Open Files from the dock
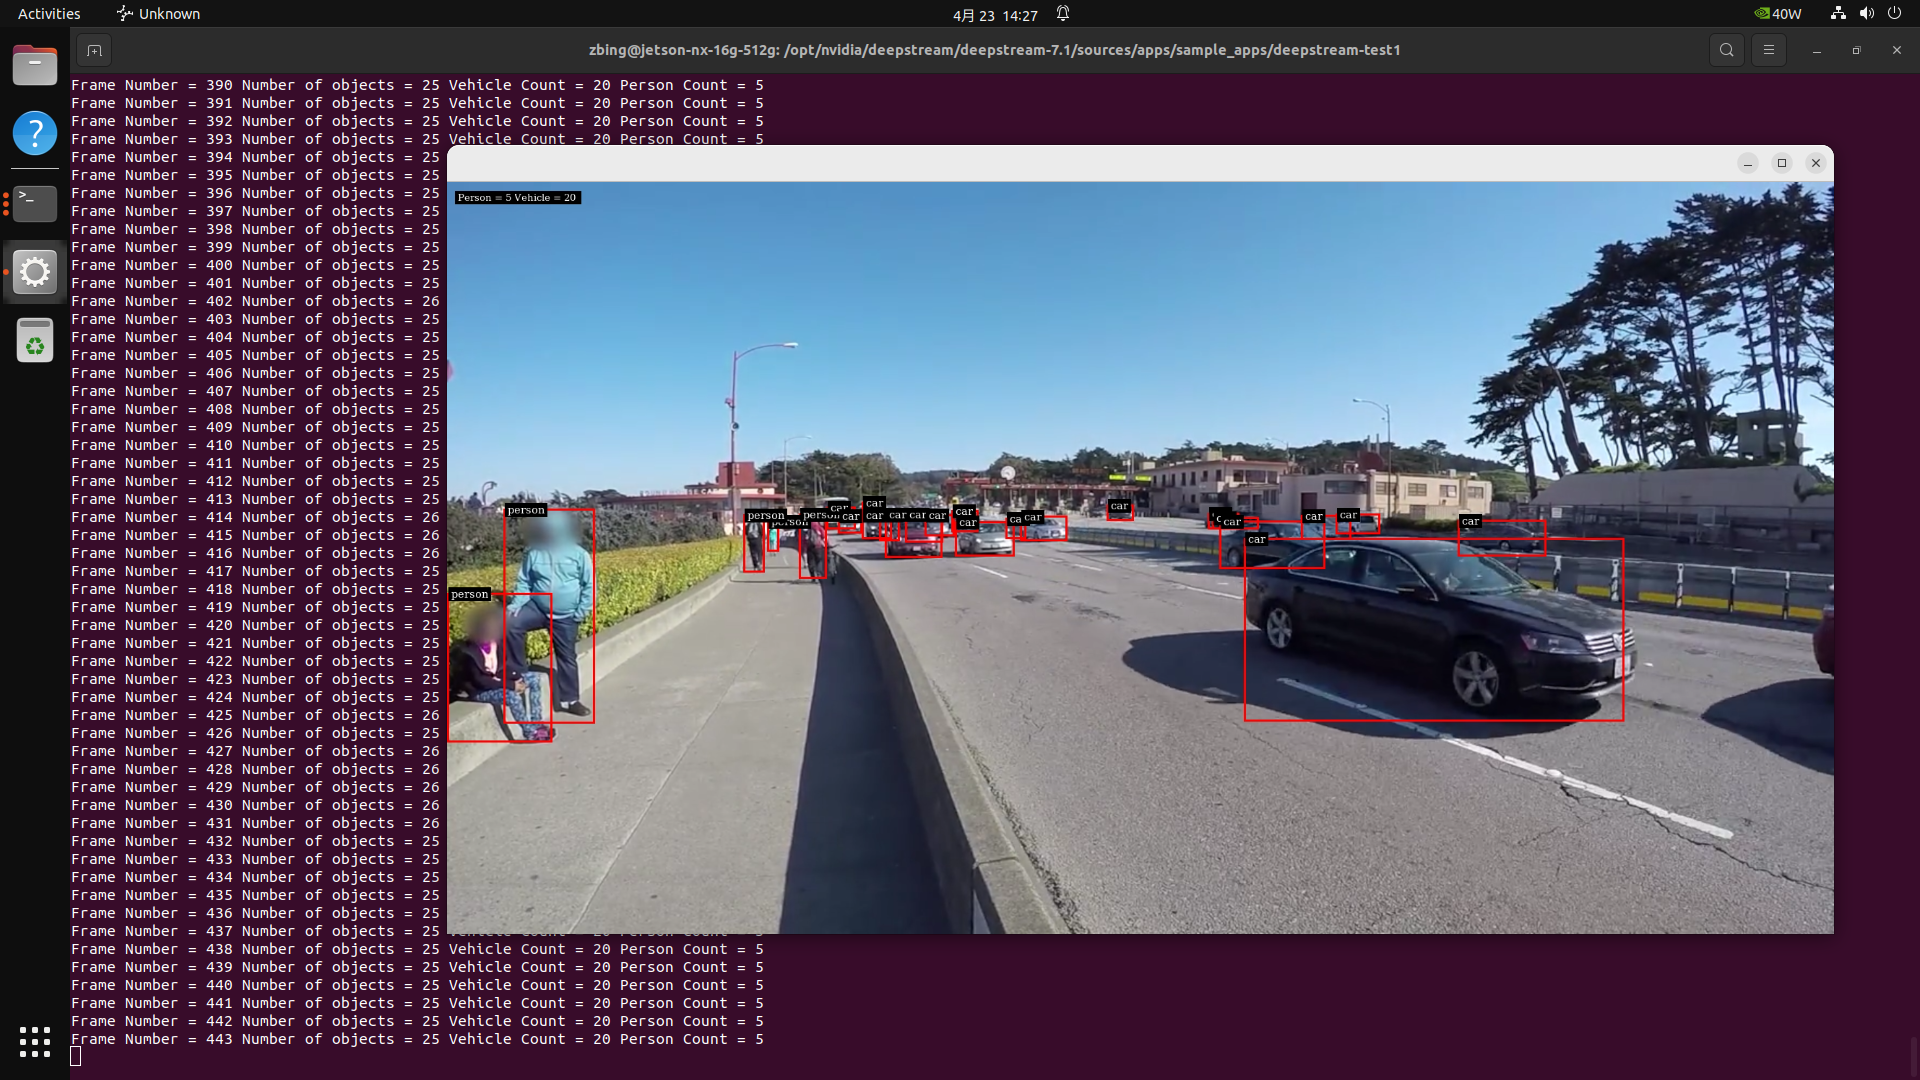1920x1080 pixels. point(35,66)
